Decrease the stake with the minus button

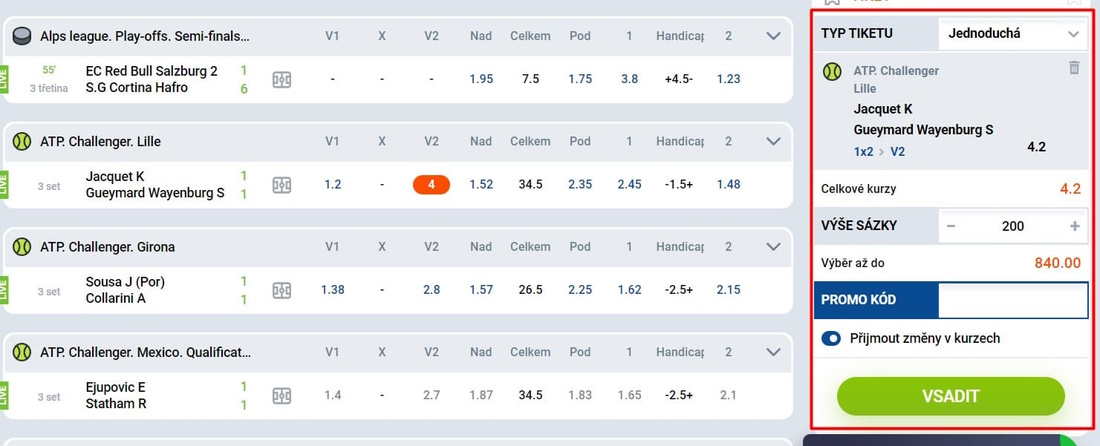951,226
